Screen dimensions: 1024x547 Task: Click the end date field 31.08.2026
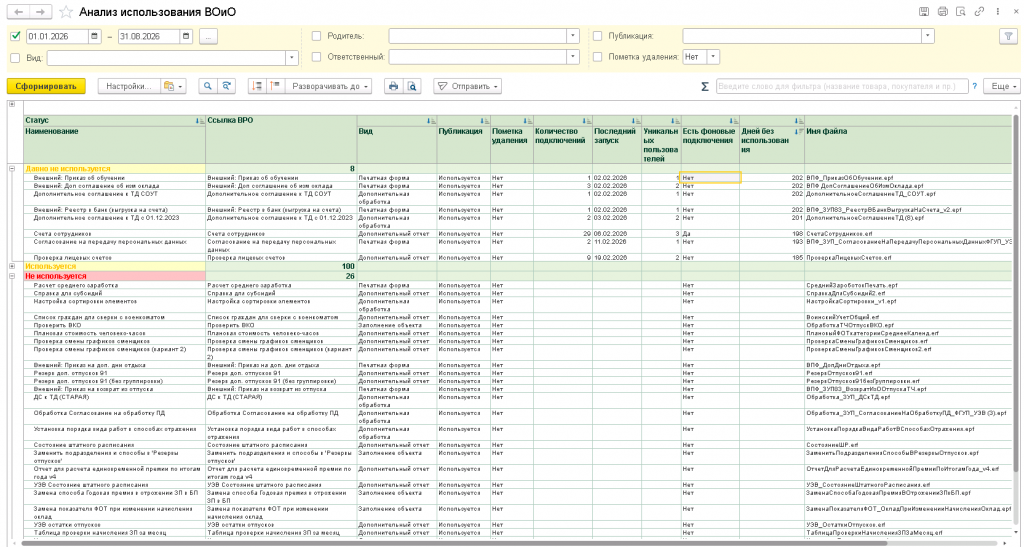coord(148,37)
